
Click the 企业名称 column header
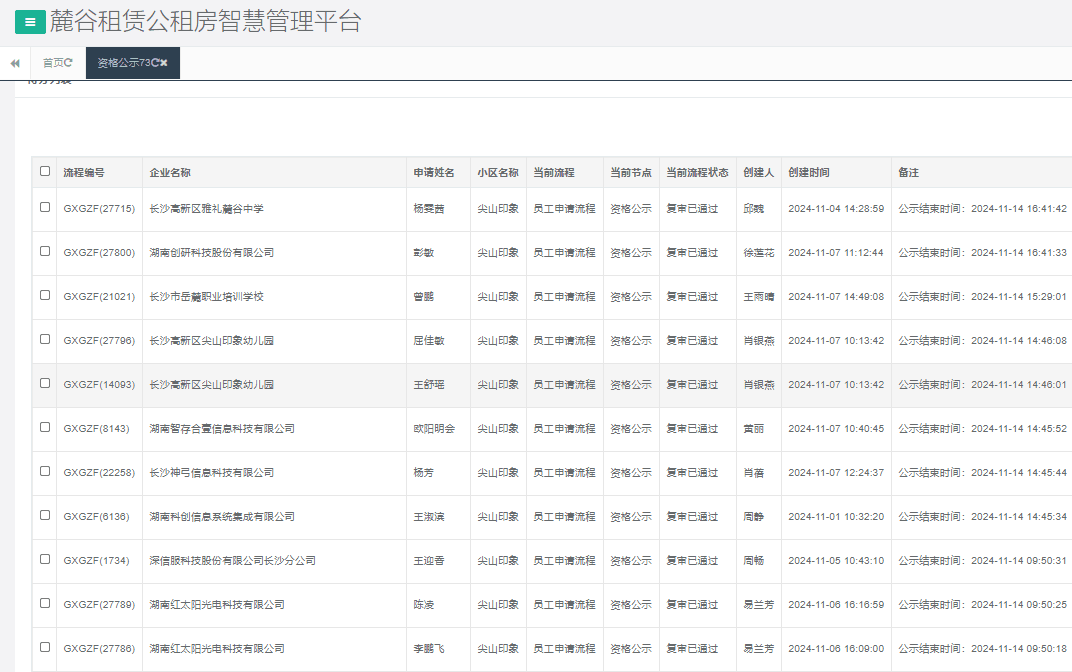pyautogui.click(x=170, y=173)
